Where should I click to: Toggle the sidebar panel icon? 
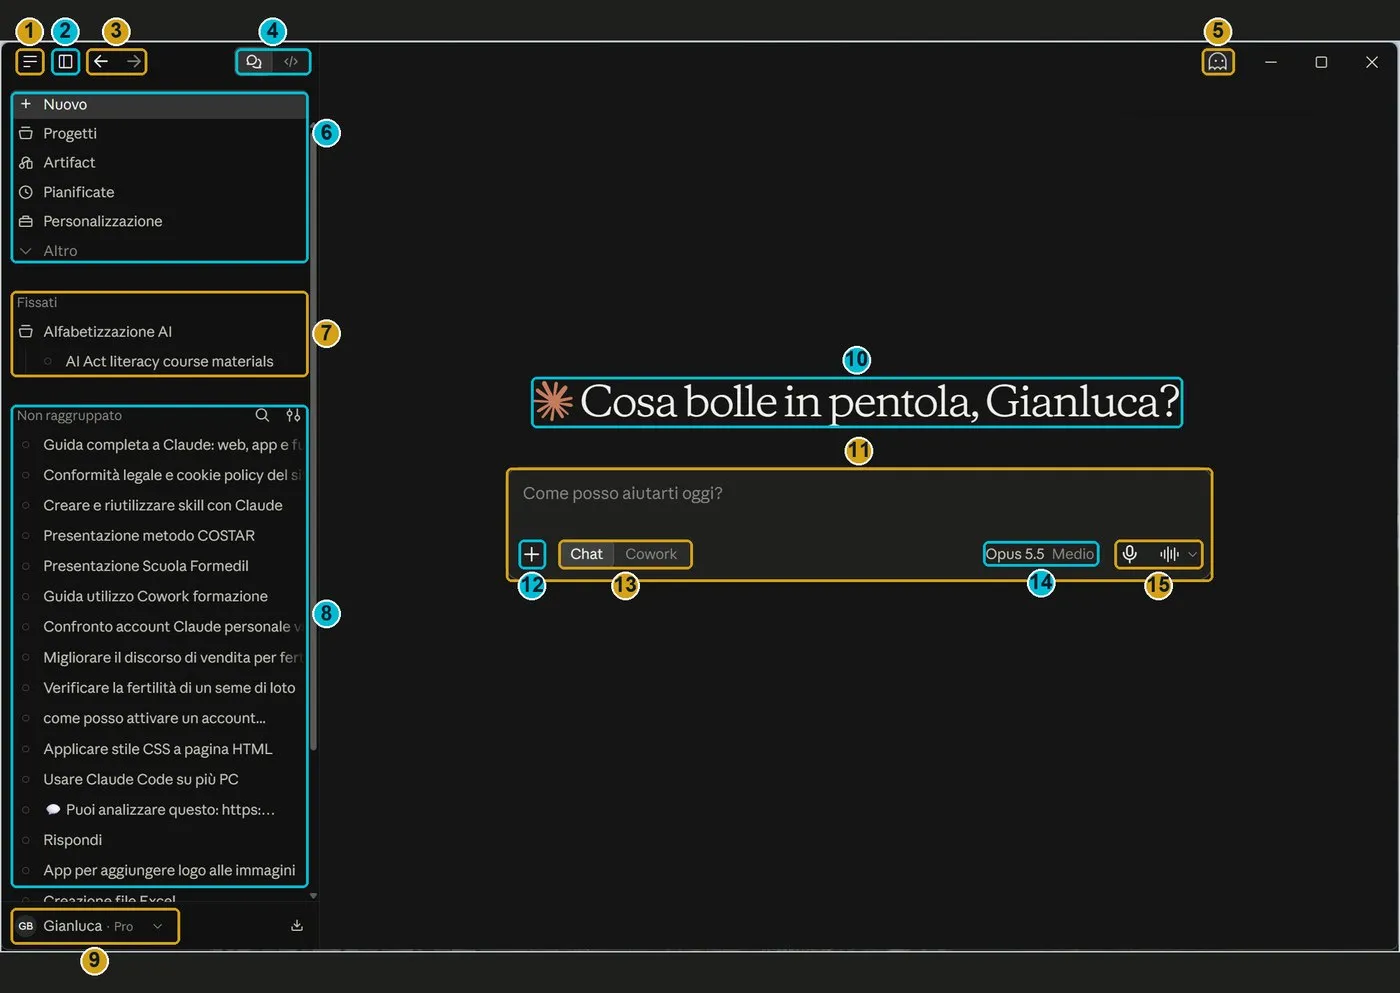point(65,62)
